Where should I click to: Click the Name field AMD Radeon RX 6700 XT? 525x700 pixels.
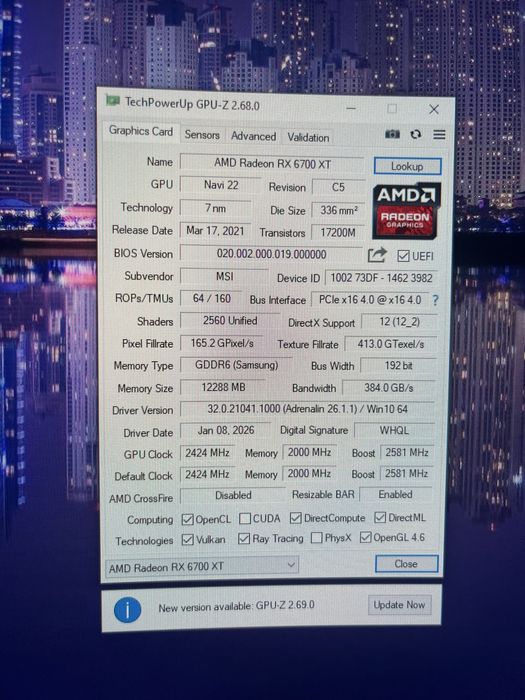(272, 163)
